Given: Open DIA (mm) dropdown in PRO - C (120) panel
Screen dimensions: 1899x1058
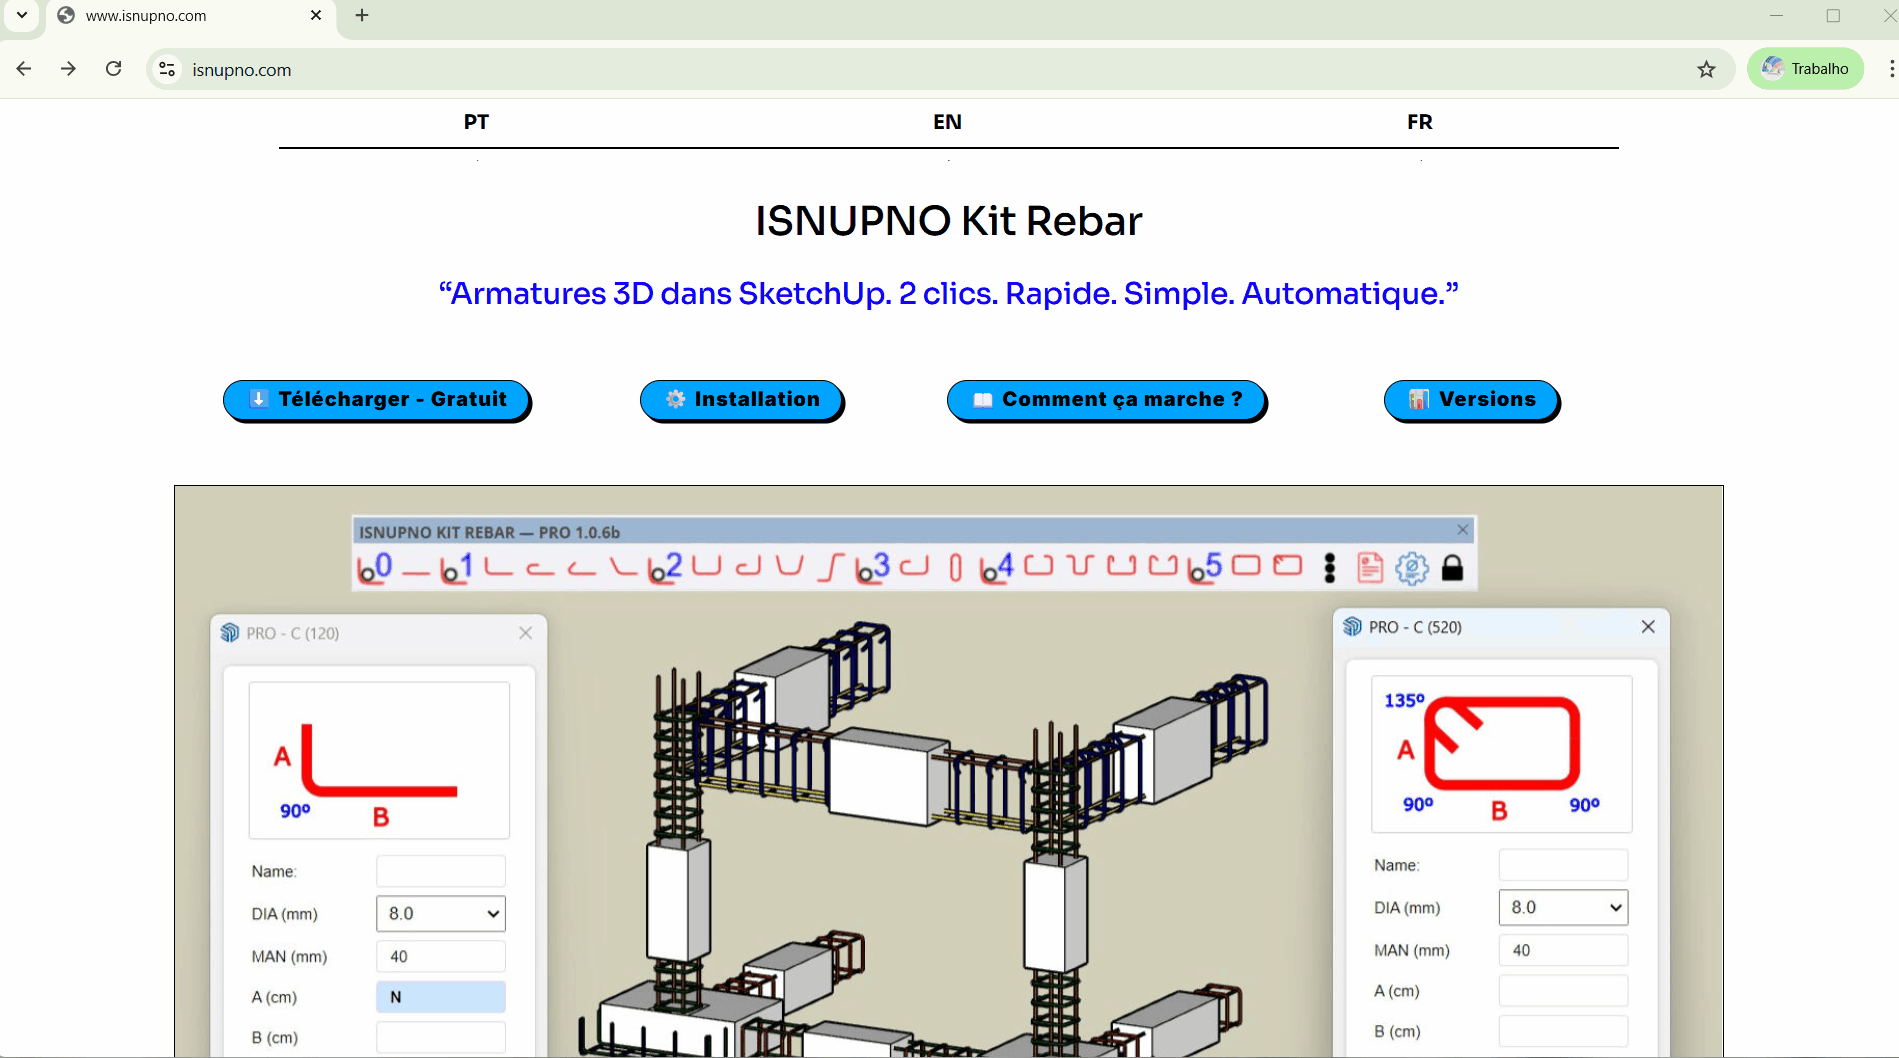Looking at the screenshot, I should coord(440,913).
